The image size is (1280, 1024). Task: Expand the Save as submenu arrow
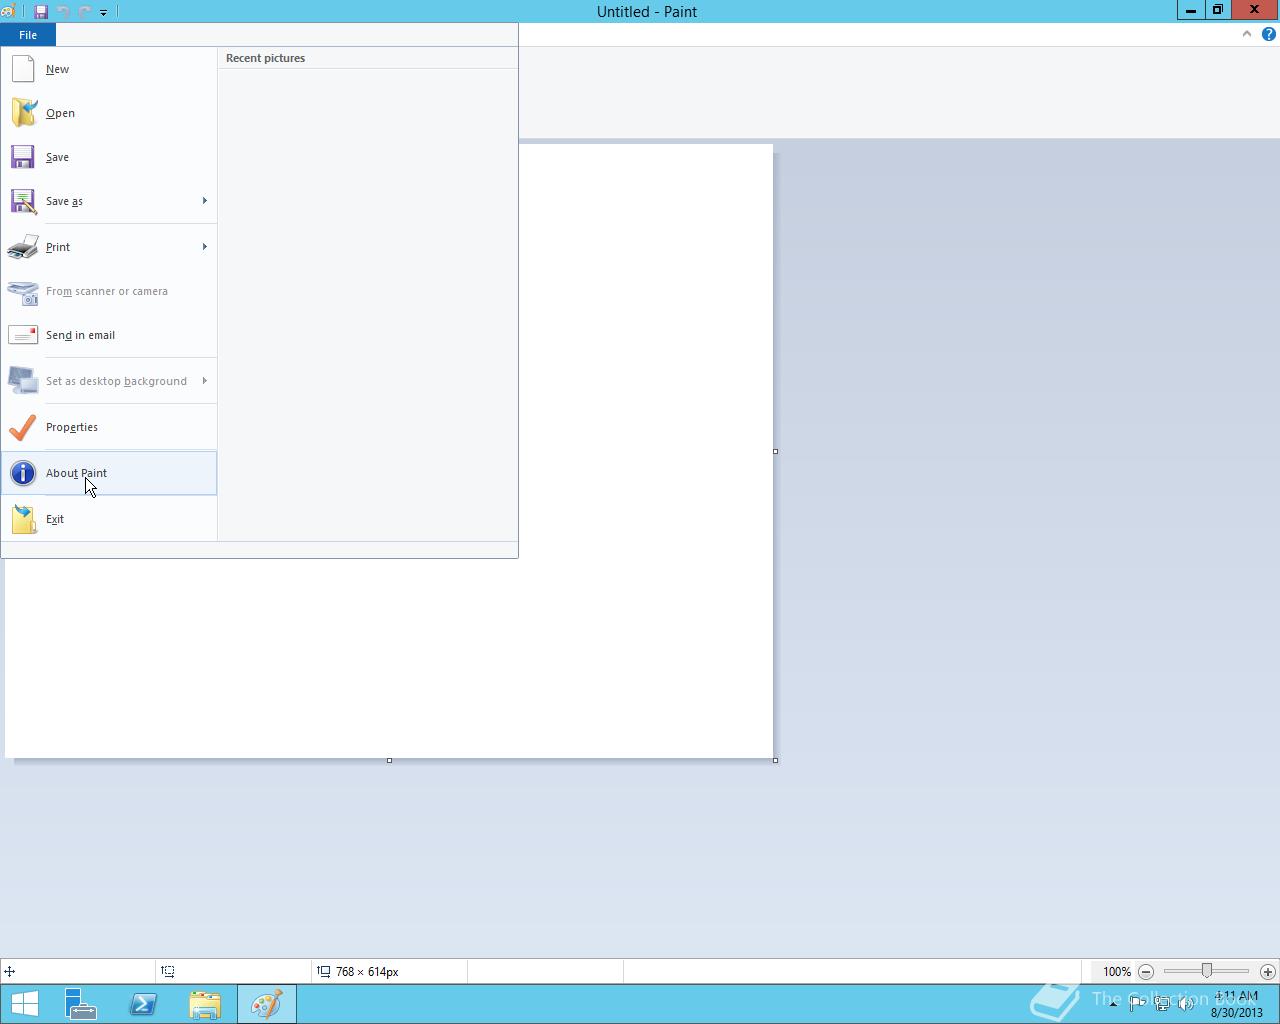[204, 201]
